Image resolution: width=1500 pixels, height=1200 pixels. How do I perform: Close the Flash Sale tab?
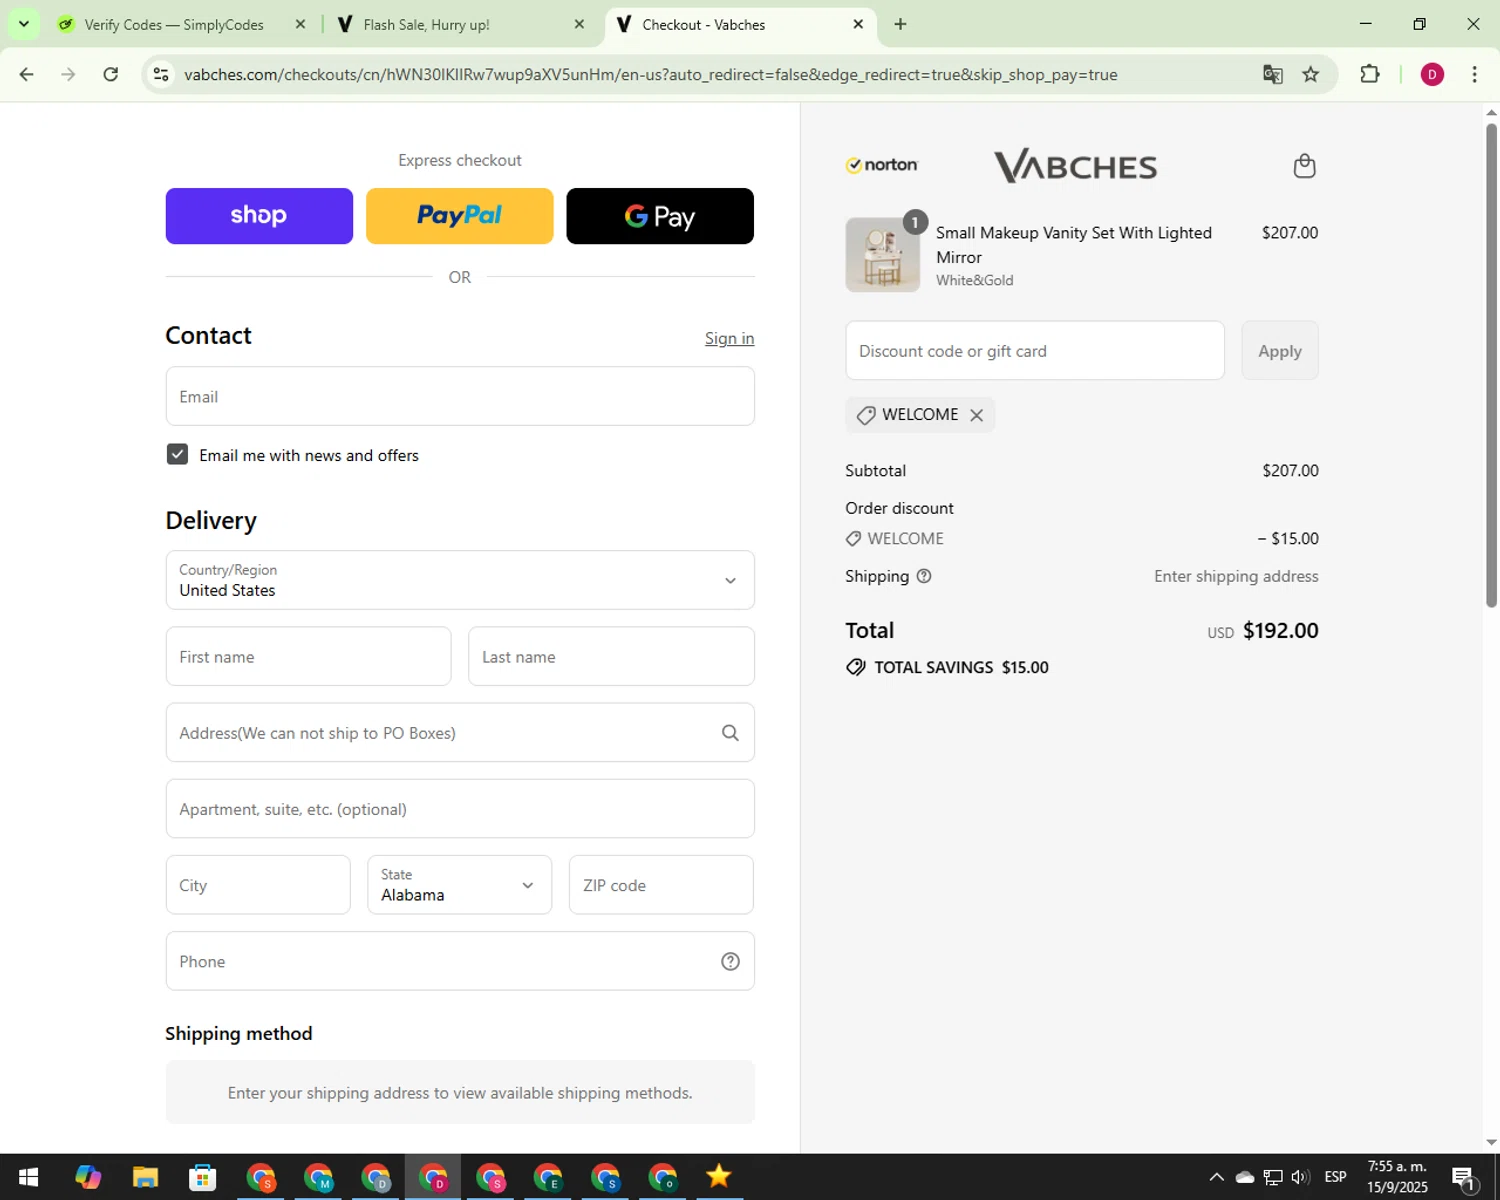579,24
